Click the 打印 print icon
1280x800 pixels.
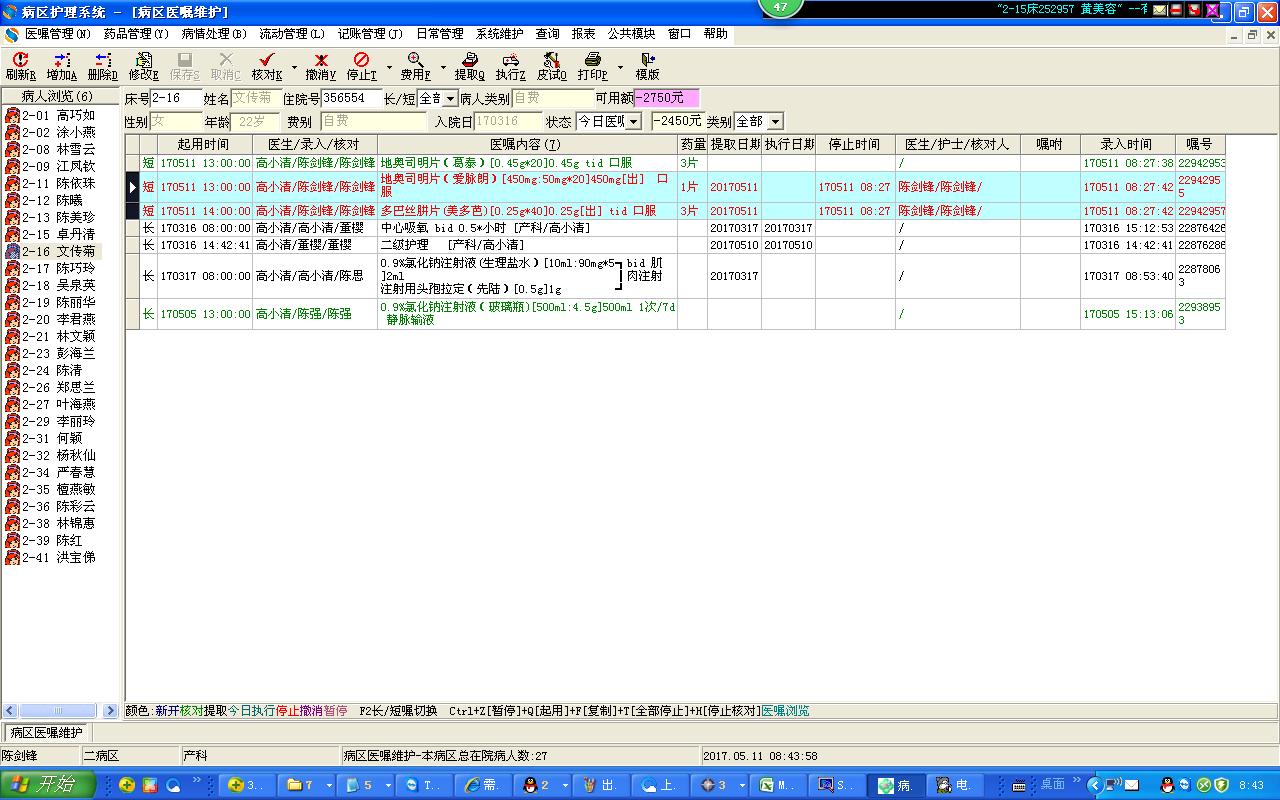[x=592, y=60]
